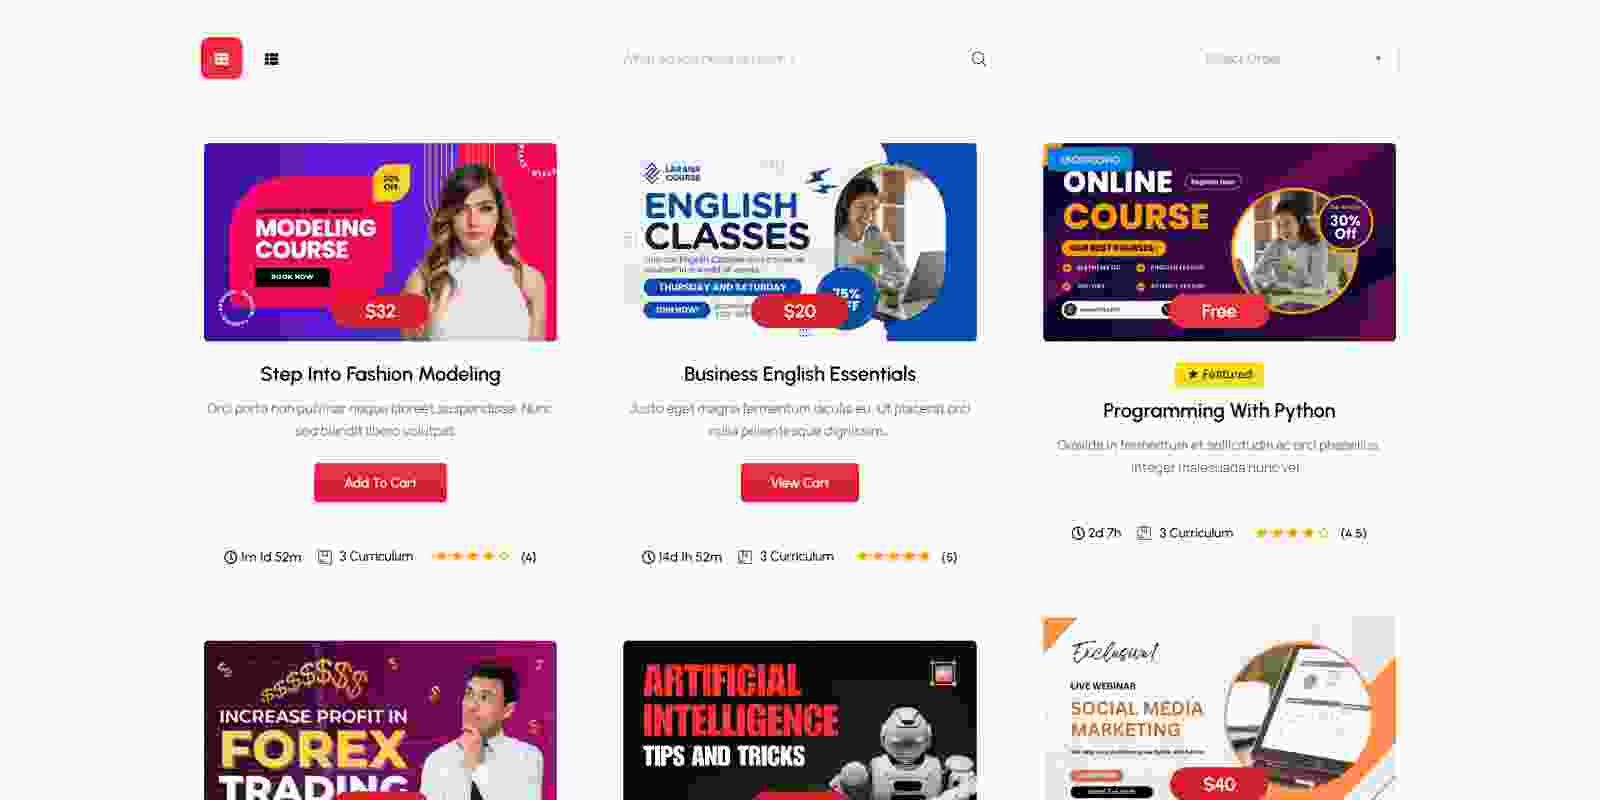
Task: Click the Artificial Intelligence course thumbnail
Action: click(x=800, y=720)
